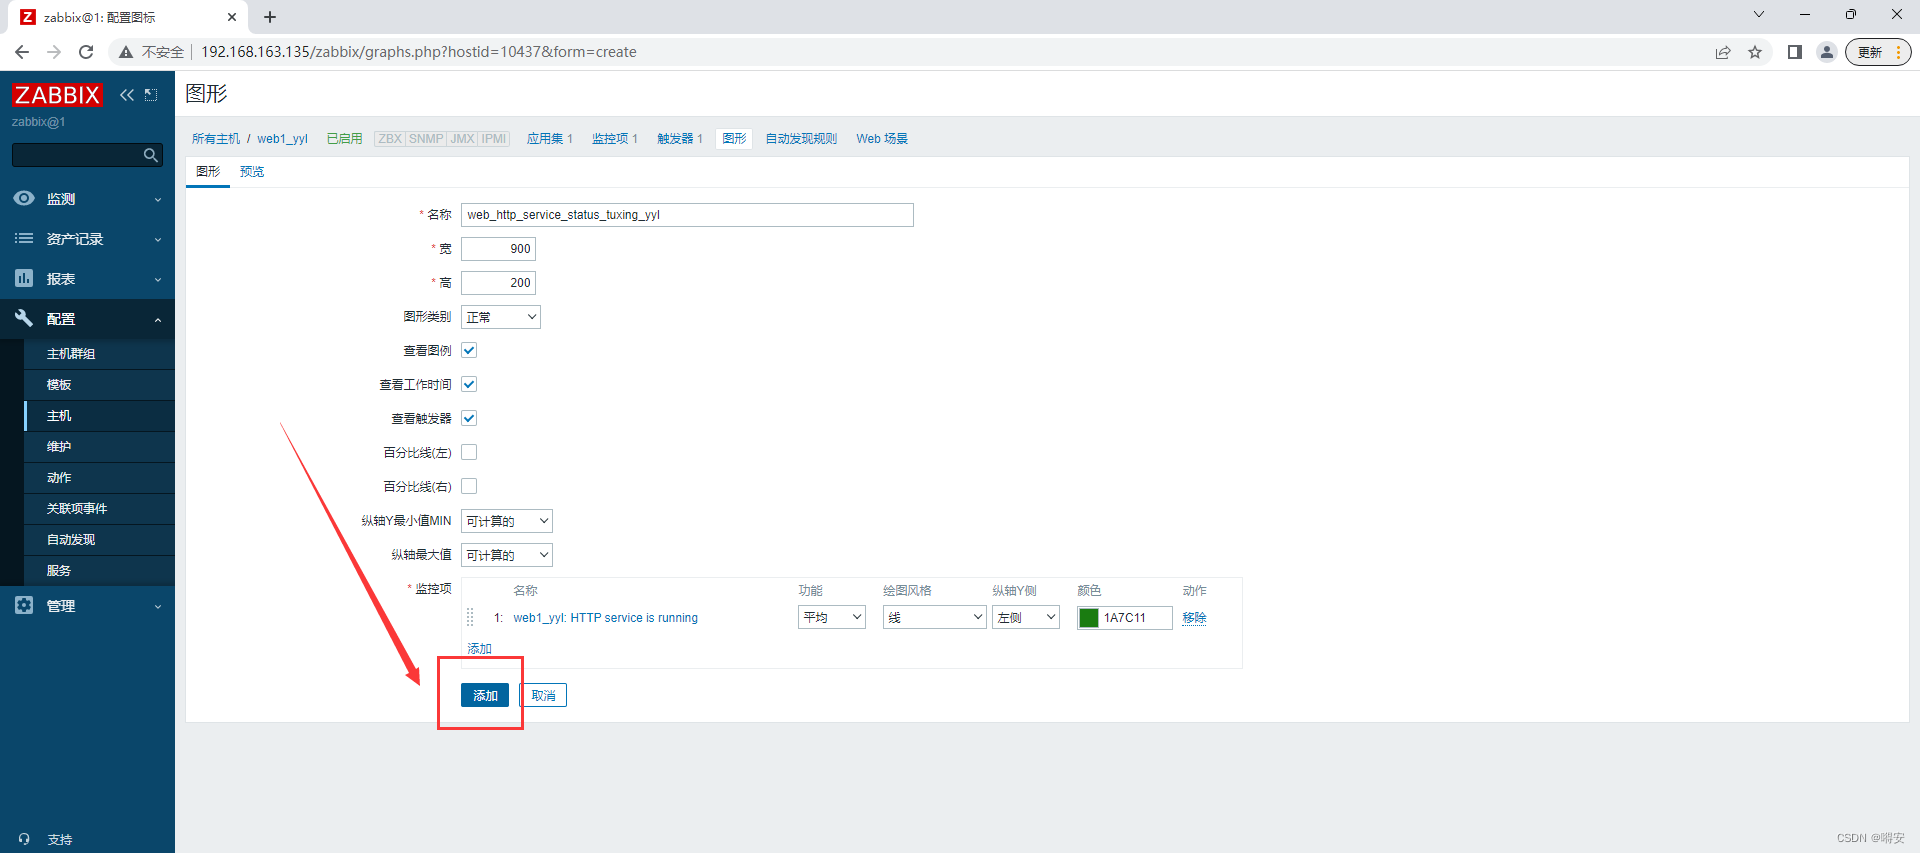Open the tab search chevron
Viewport: 1920px width, 853px height.
(x=1759, y=14)
